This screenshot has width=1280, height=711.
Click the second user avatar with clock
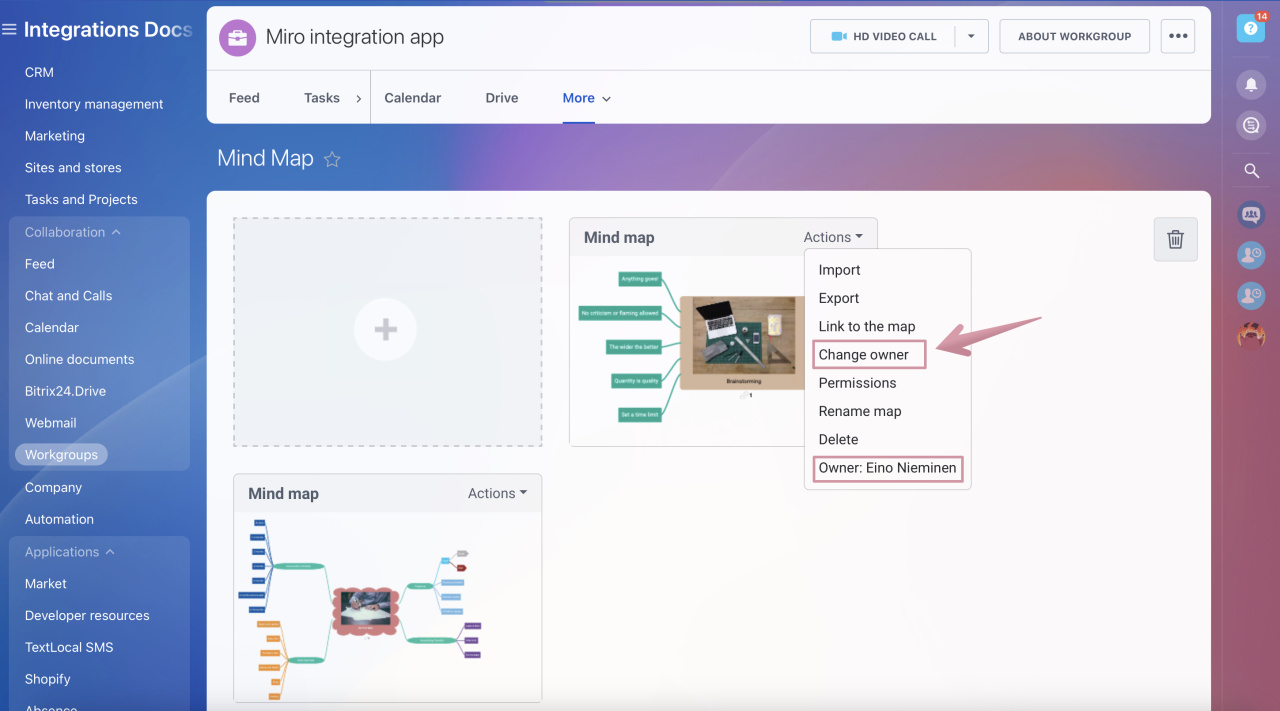1251,295
